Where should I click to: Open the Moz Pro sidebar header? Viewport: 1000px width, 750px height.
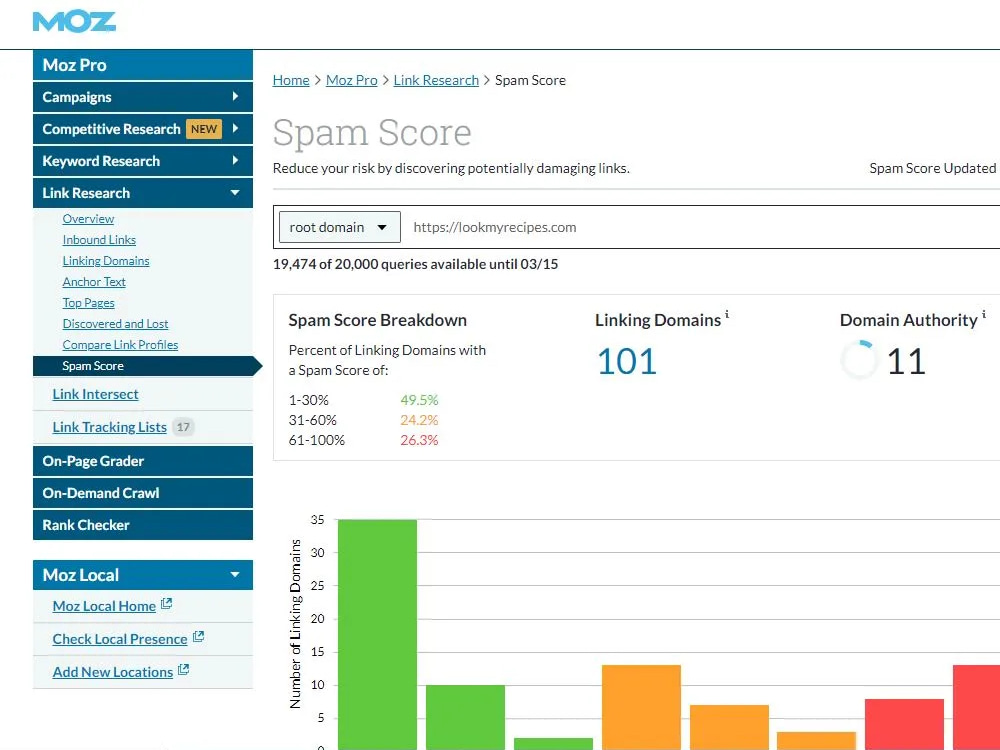pyautogui.click(x=143, y=65)
